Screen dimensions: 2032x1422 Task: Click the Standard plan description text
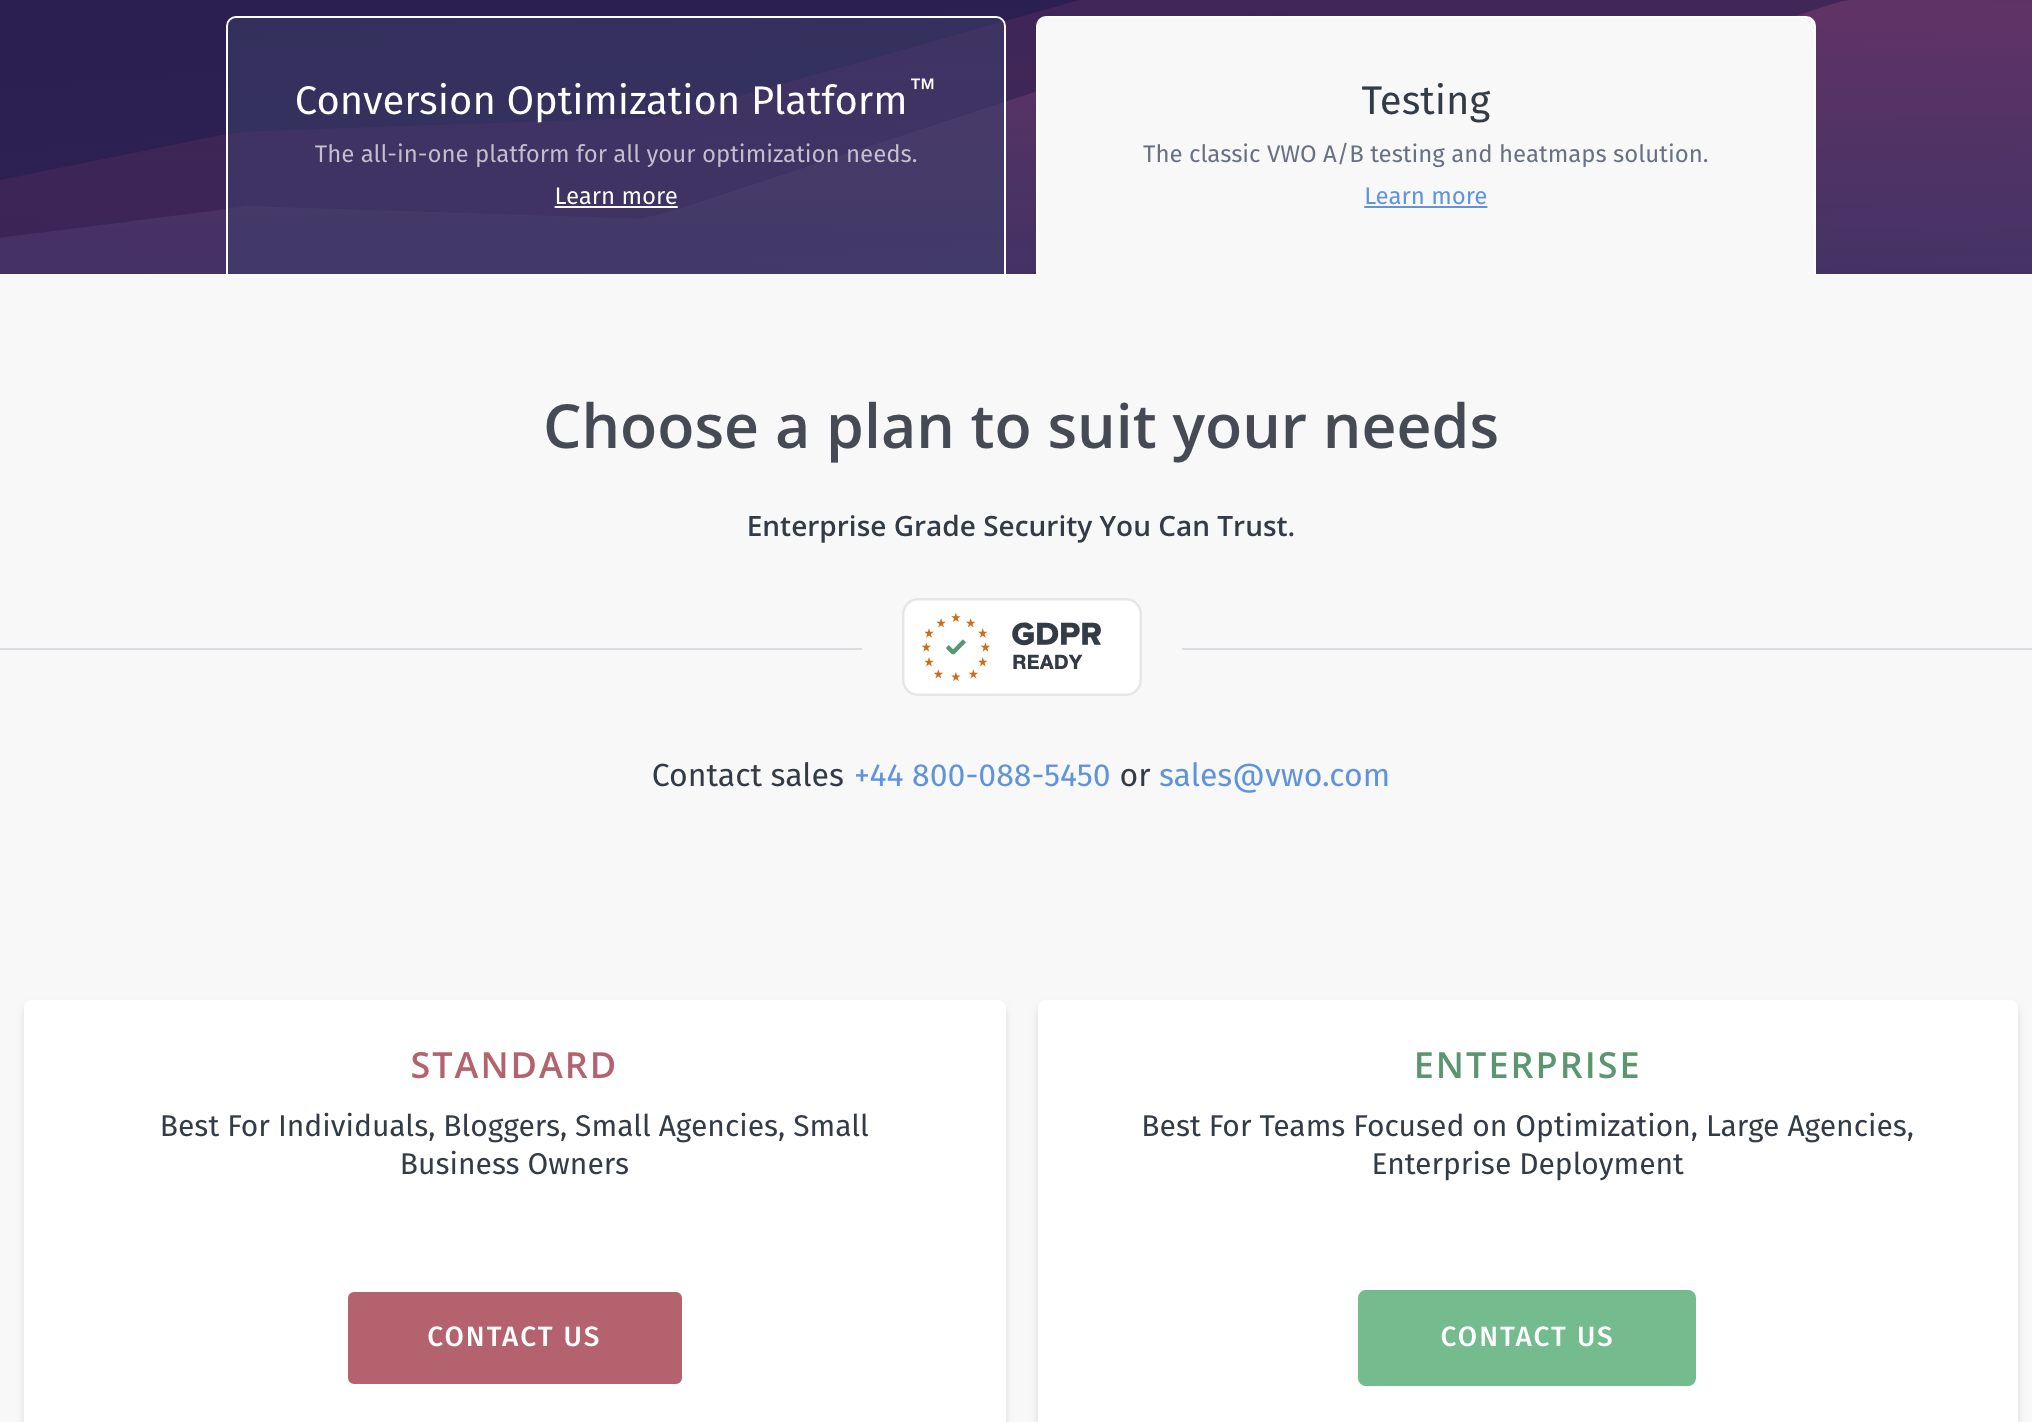[x=514, y=1145]
